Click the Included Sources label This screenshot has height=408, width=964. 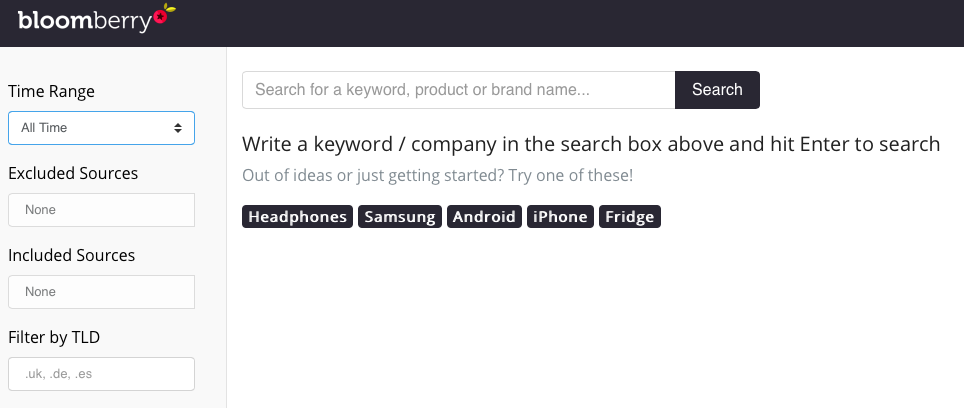(x=72, y=255)
